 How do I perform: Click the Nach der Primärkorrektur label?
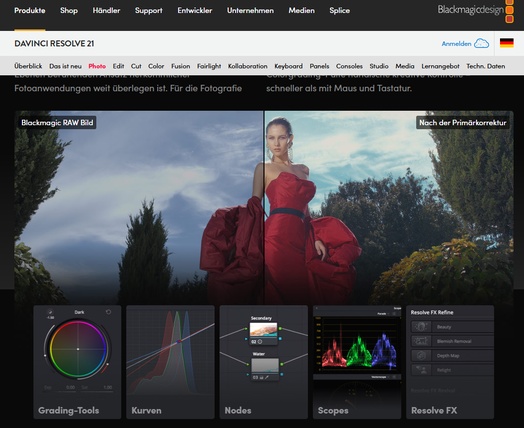click(x=463, y=123)
